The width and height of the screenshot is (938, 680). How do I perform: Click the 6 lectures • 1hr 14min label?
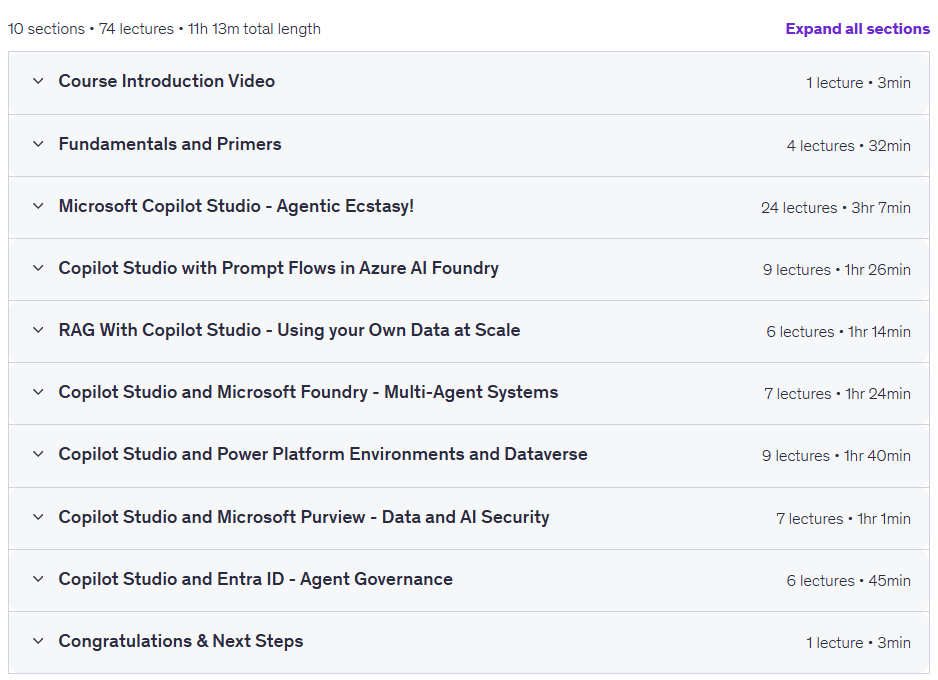[839, 332]
